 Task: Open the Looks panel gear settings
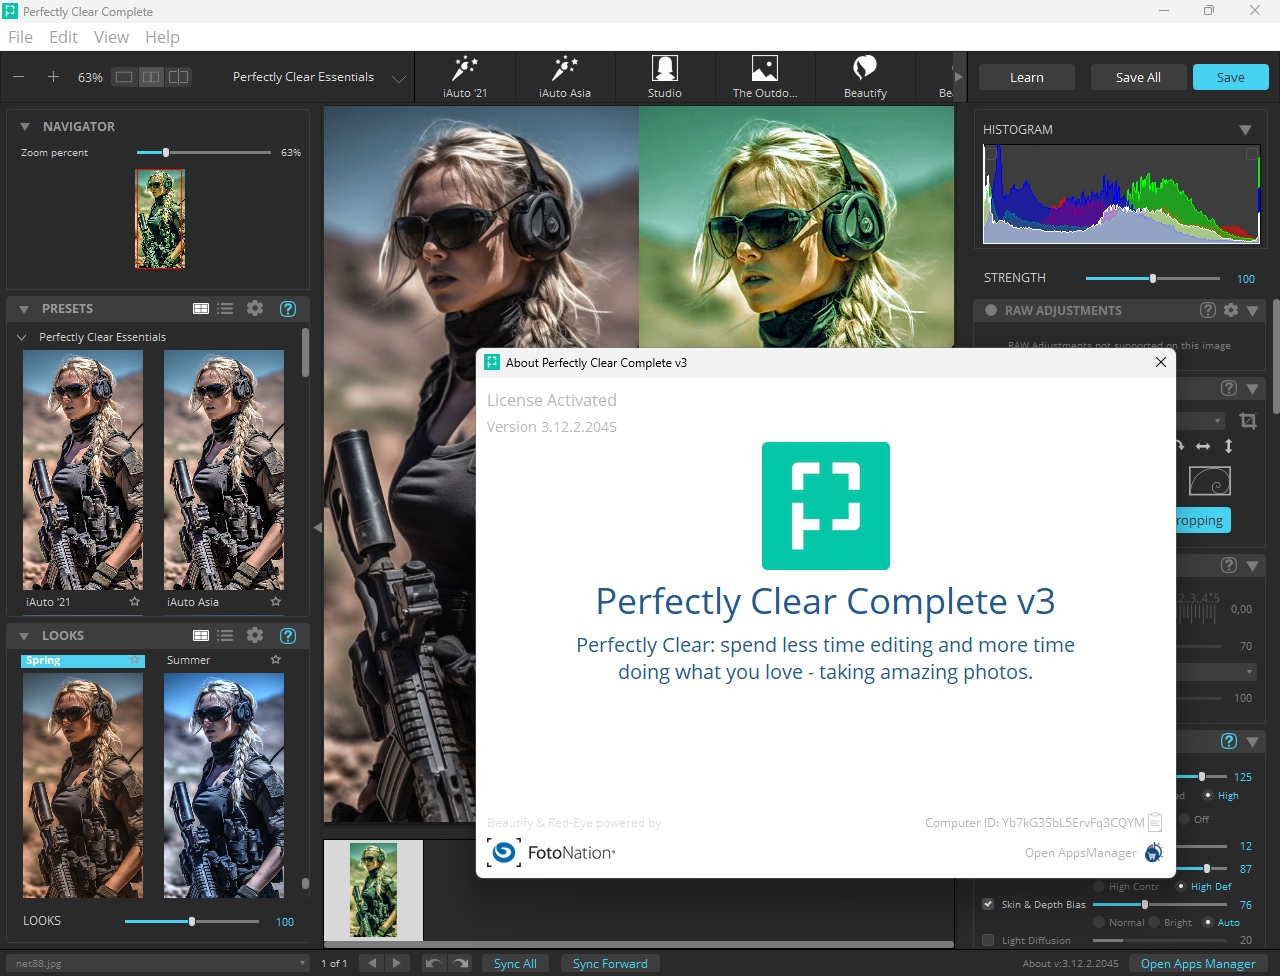[x=255, y=635]
